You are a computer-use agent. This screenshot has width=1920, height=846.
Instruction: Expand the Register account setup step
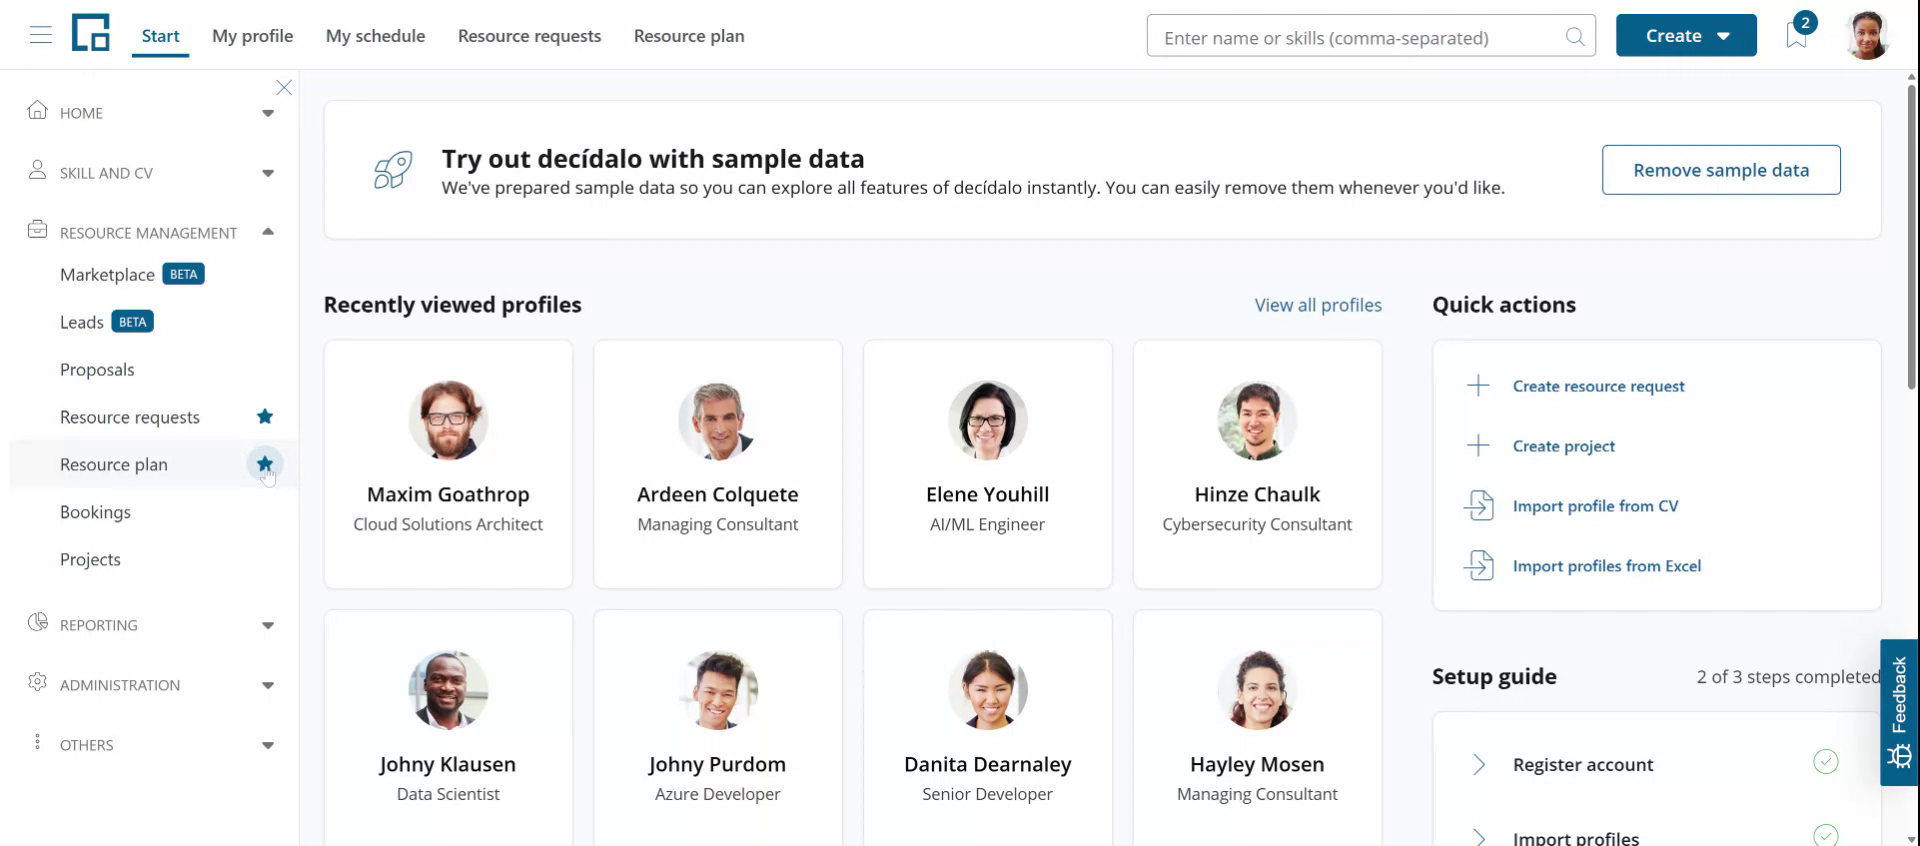click(1479, 765)
